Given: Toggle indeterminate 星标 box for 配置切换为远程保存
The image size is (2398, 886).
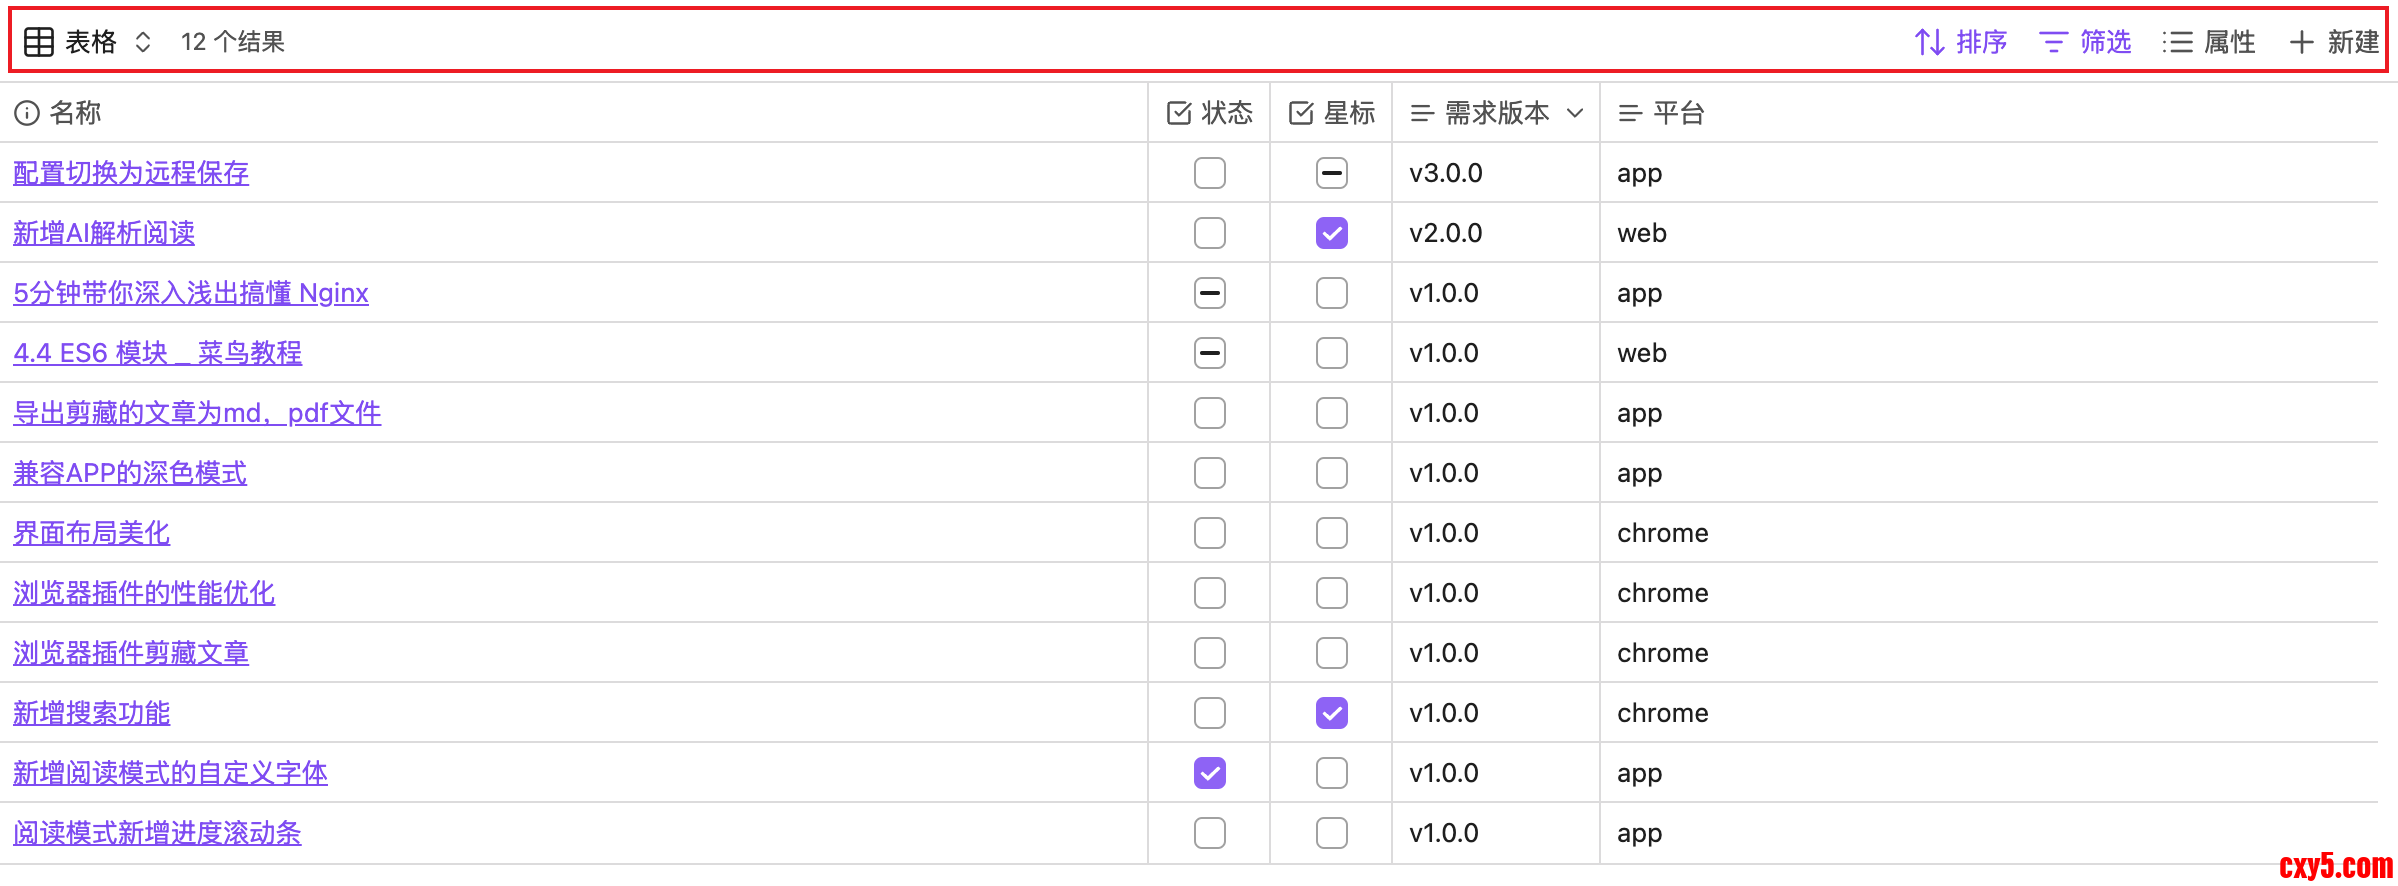Looking at the screenshot, I should click(1331, 173).
